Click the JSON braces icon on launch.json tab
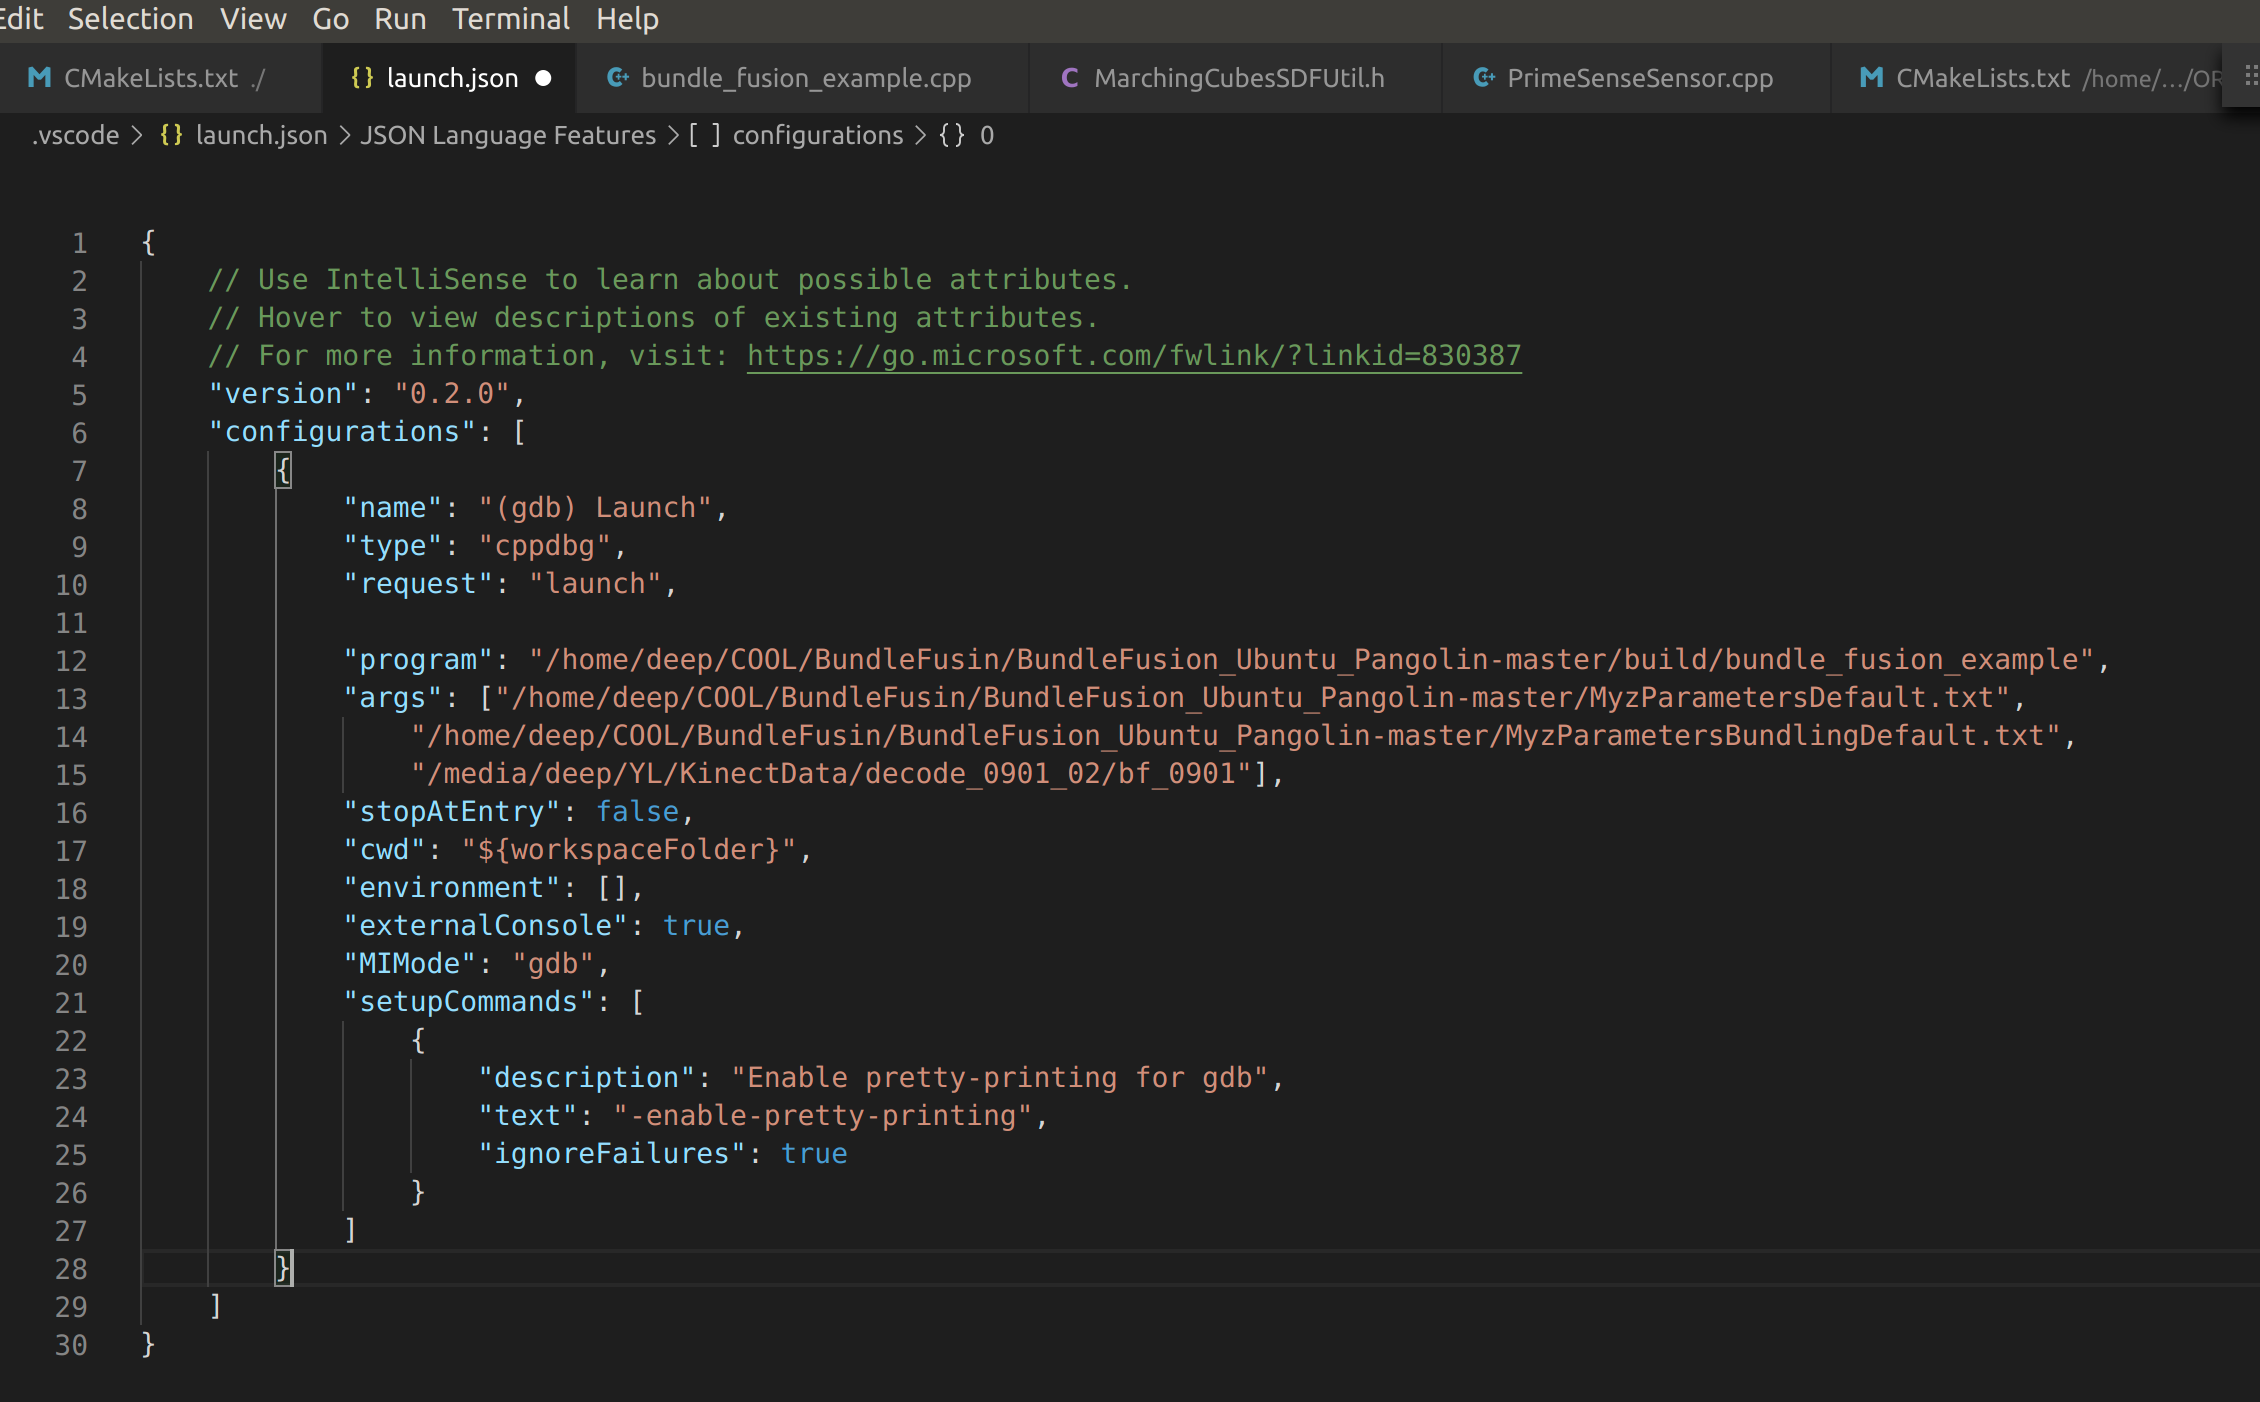The height and width of the screenshot is (1402, 2260). tap(362, 78)
